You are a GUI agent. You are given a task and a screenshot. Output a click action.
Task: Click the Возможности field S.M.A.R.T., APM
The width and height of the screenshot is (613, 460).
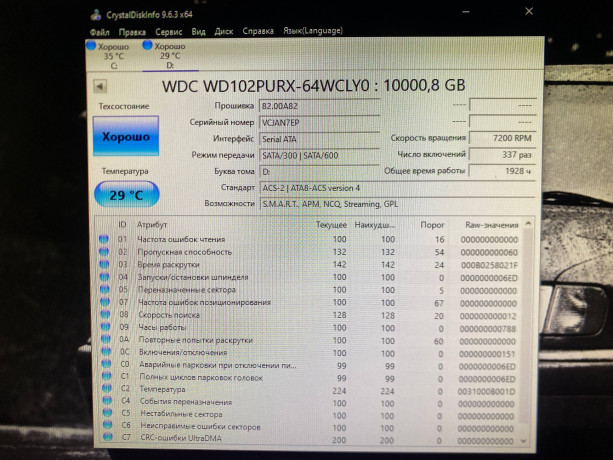[397, 204]
